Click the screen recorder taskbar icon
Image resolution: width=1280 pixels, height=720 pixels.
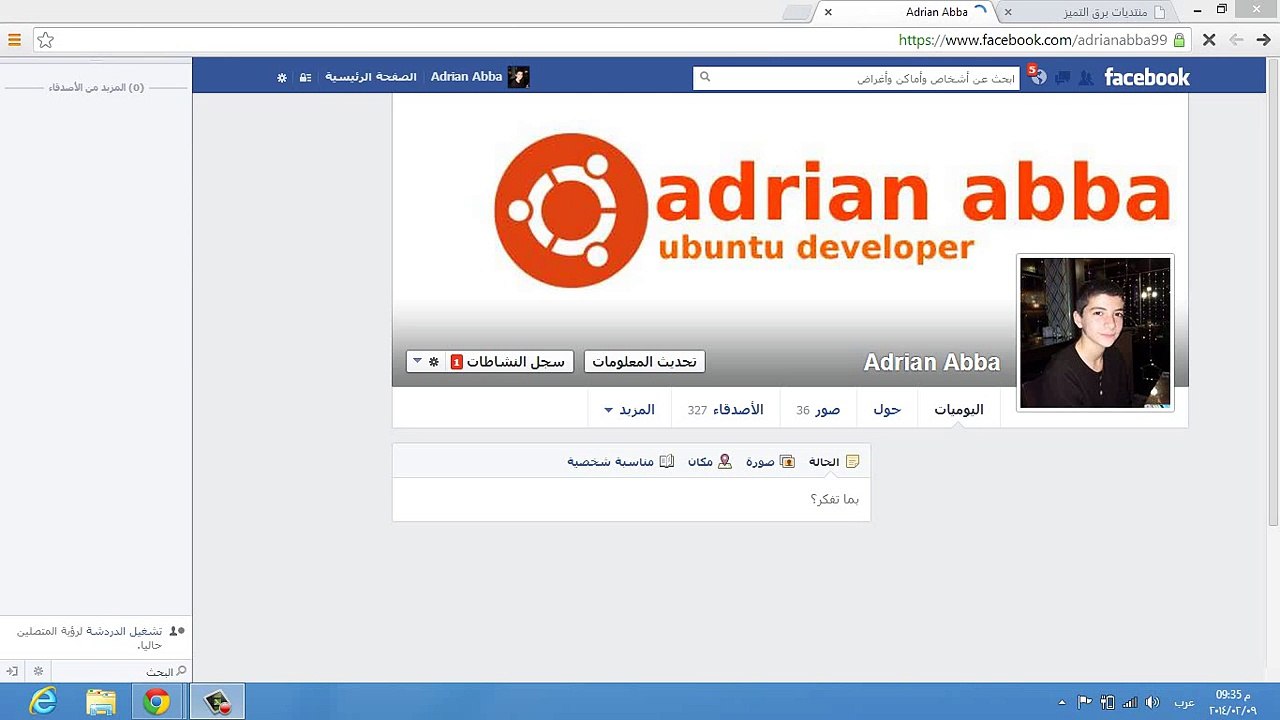217,702
